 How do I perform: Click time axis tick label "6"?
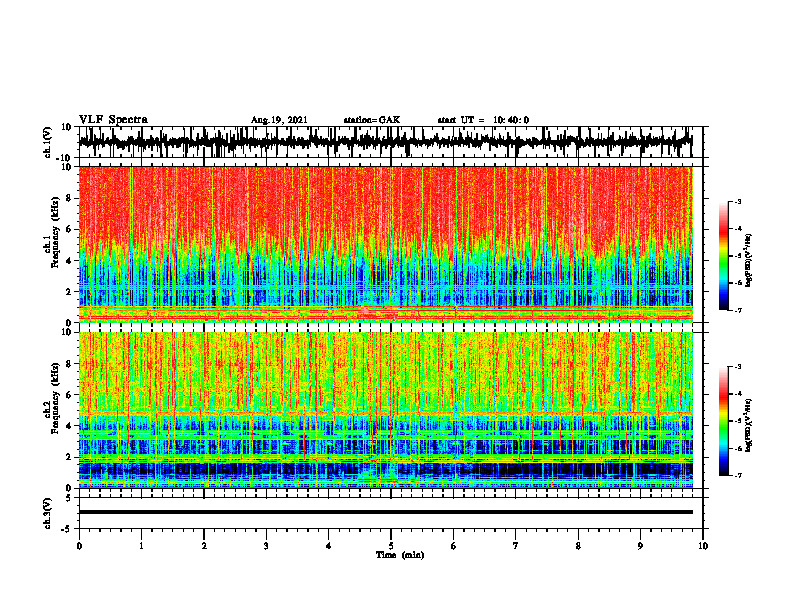[454, 546]
